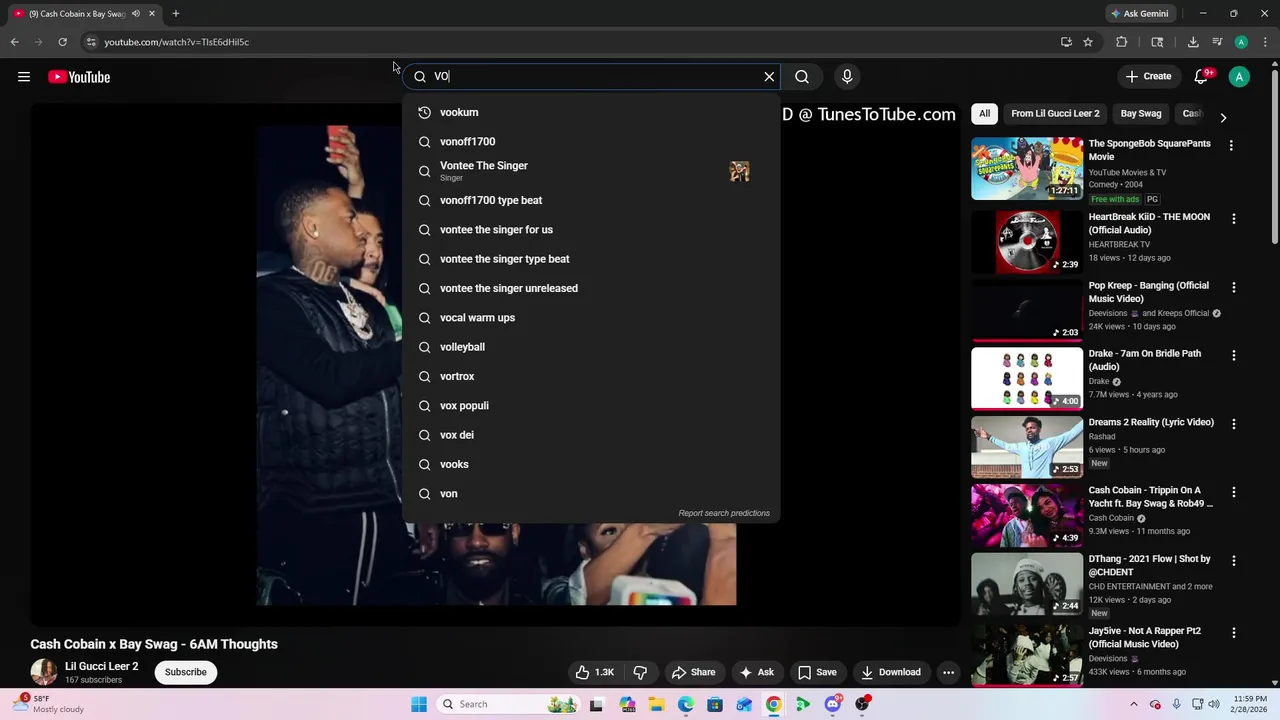
Task: Open options for HeartBreak KiiD video
Action: 1234,219
